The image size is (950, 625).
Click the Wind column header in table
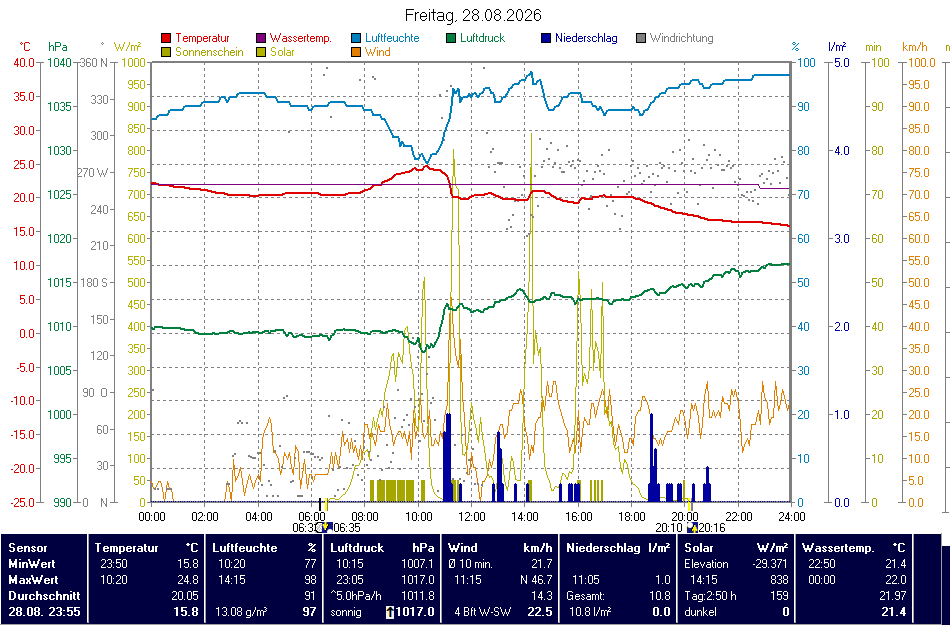point(463,547)
